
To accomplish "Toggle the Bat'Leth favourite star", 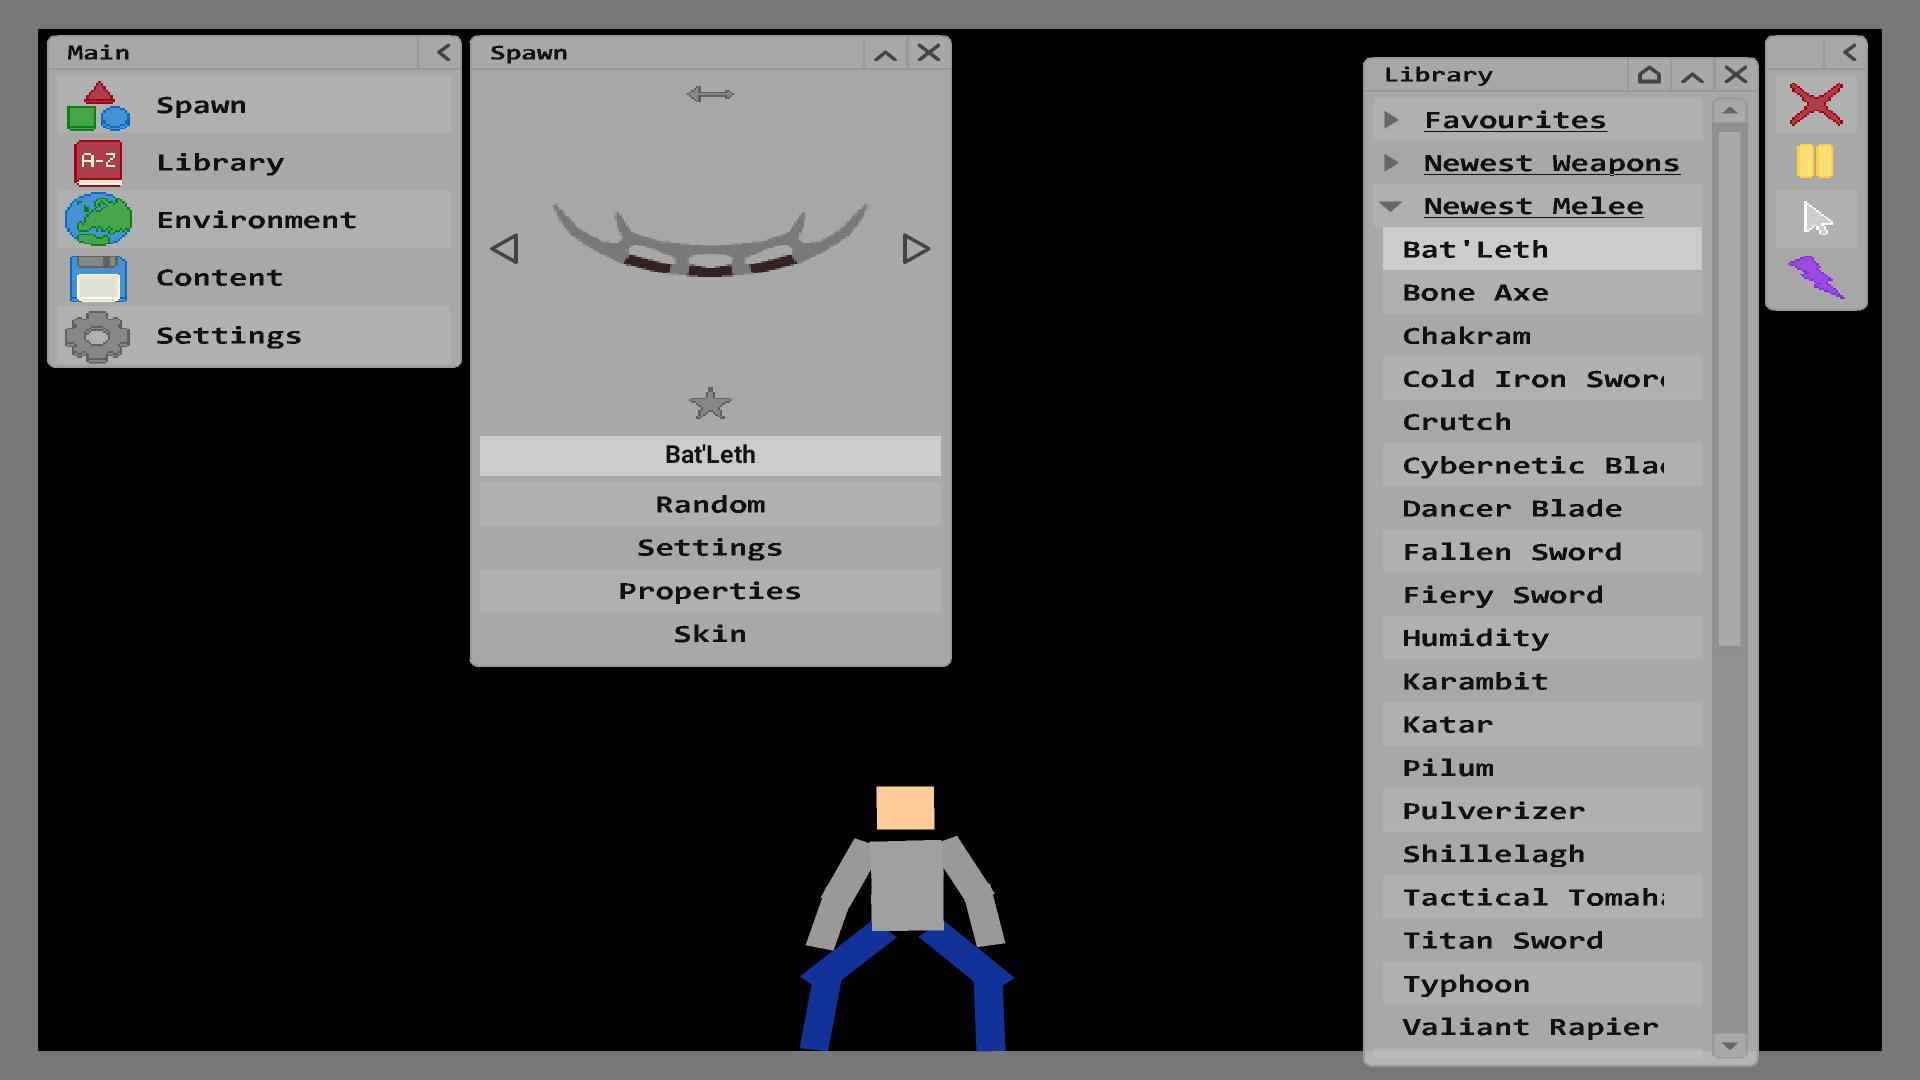I will coord(711,404).
